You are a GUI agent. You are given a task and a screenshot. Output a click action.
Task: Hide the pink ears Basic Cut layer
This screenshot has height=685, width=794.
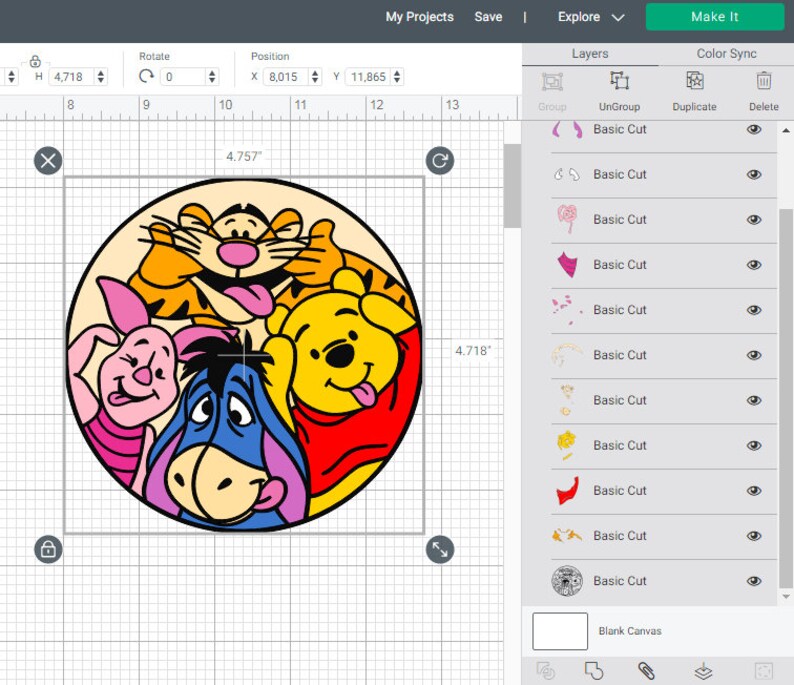(754, 130)
